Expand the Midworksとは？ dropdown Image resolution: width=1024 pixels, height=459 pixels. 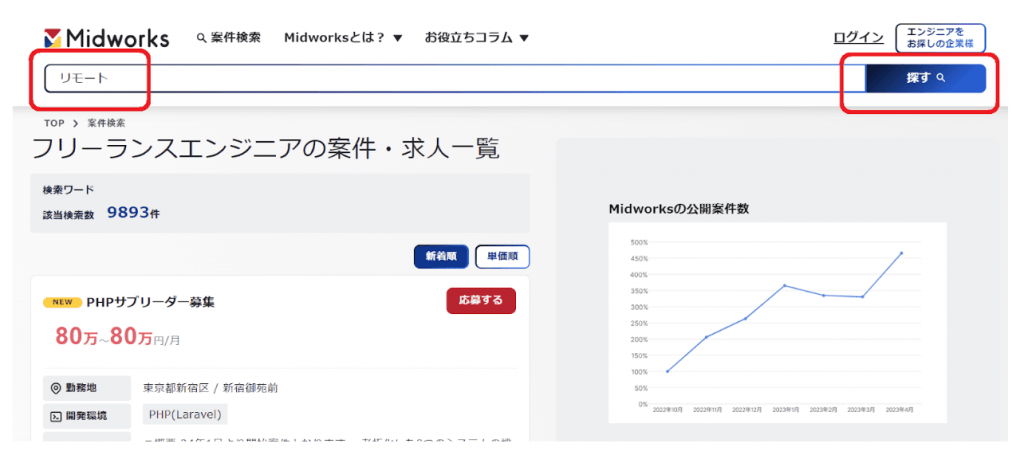(343, 38)
